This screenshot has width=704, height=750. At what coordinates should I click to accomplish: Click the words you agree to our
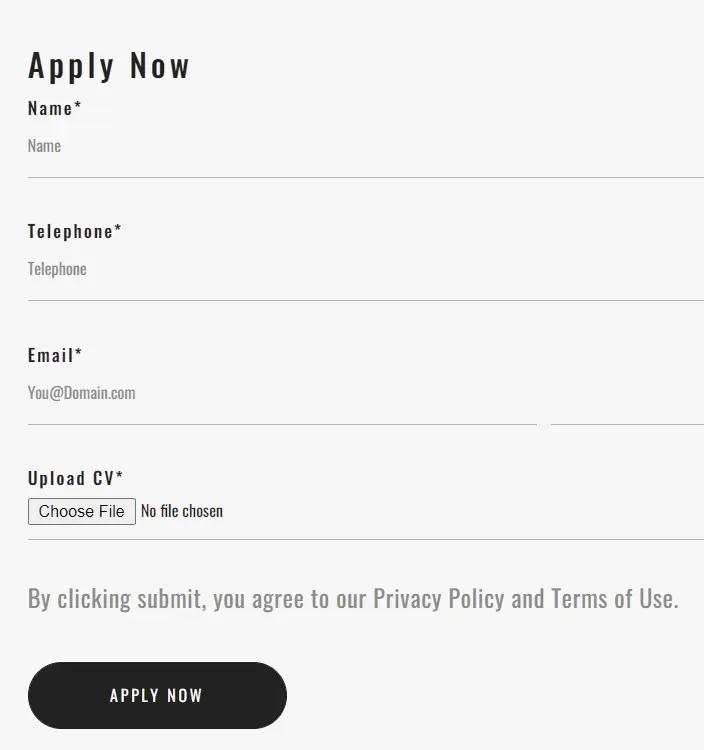point(290,599)
